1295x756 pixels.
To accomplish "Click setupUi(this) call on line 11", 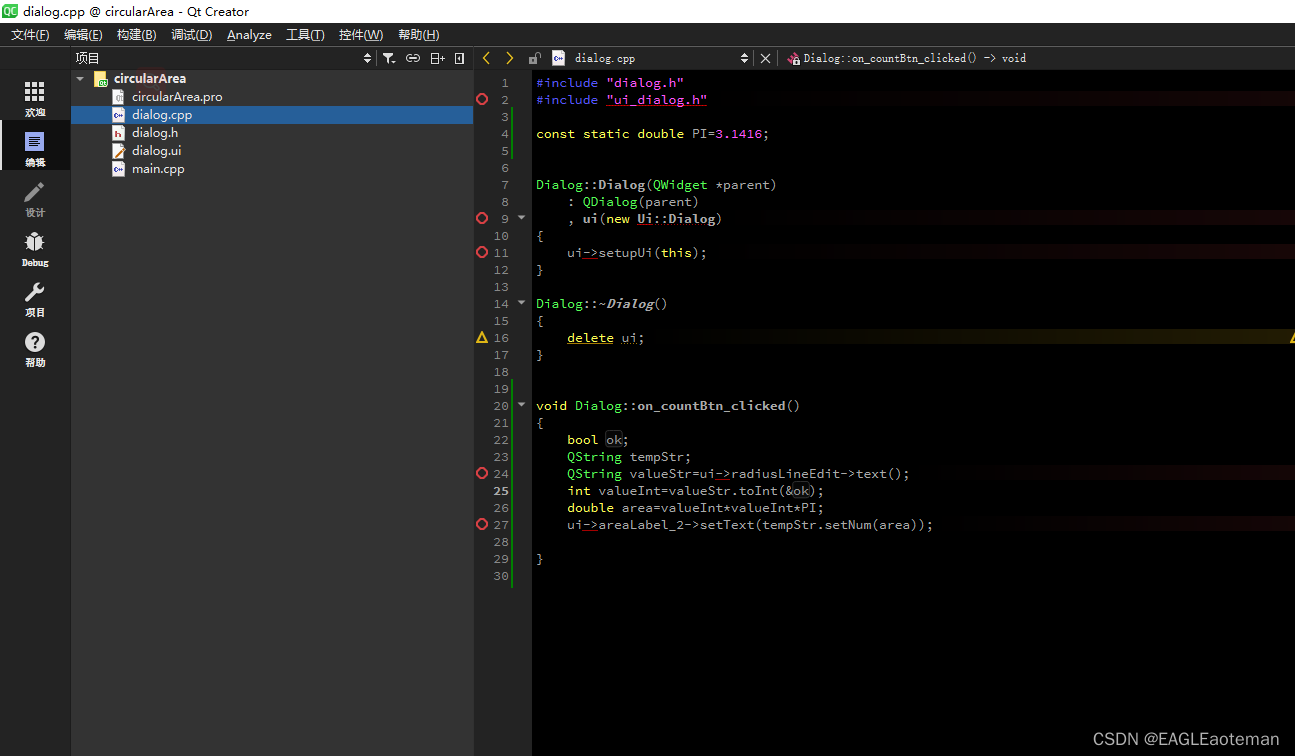I will tap(652, 253).
